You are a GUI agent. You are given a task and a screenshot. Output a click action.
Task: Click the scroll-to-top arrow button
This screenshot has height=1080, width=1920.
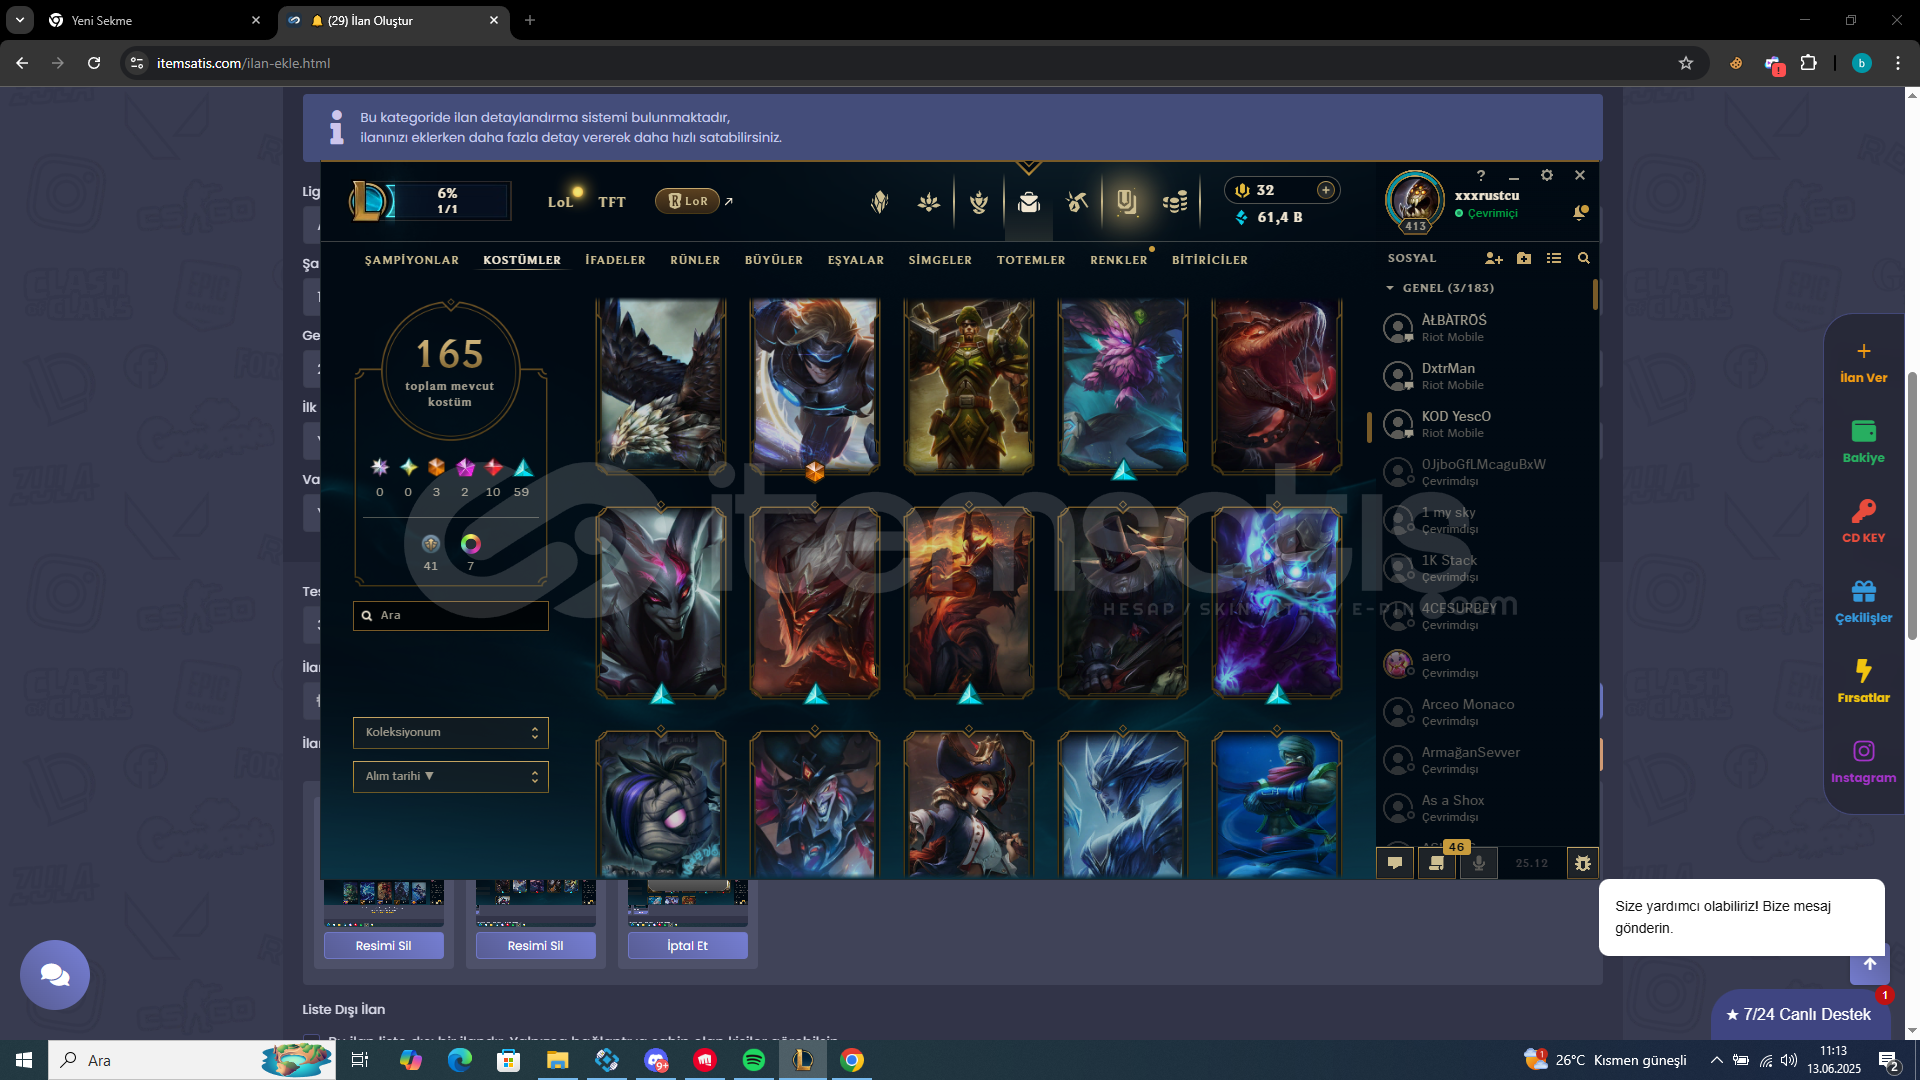click(x=1870, y=965)
